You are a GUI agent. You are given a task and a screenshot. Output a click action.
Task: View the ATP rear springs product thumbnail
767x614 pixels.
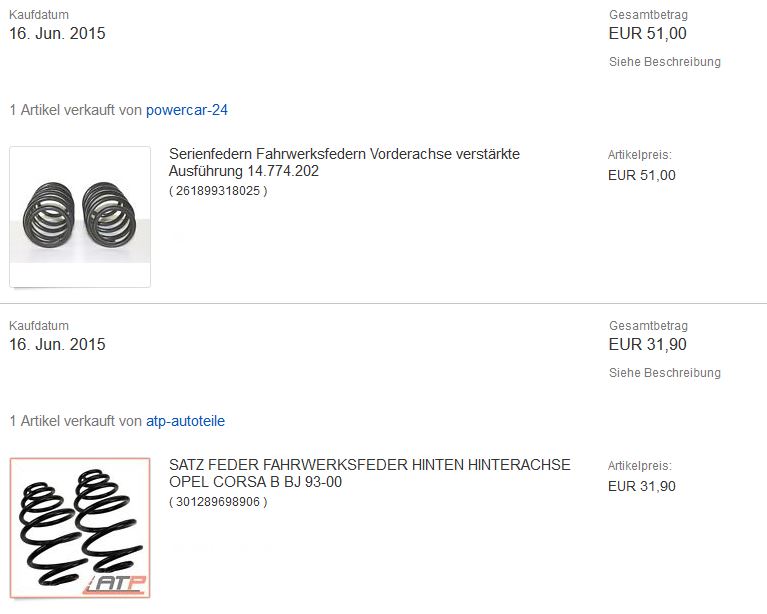tap(80, 528)
